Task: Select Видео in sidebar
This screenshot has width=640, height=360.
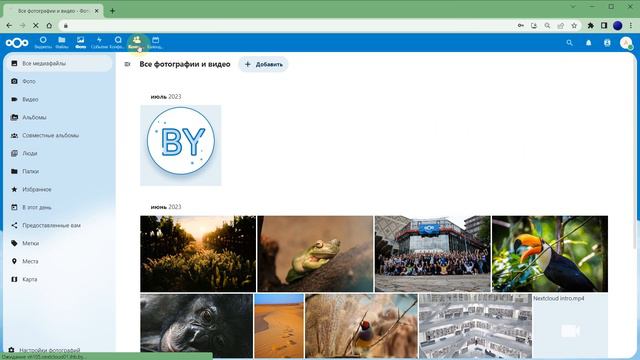Action: pyautogui.click(x=59, y=99)
